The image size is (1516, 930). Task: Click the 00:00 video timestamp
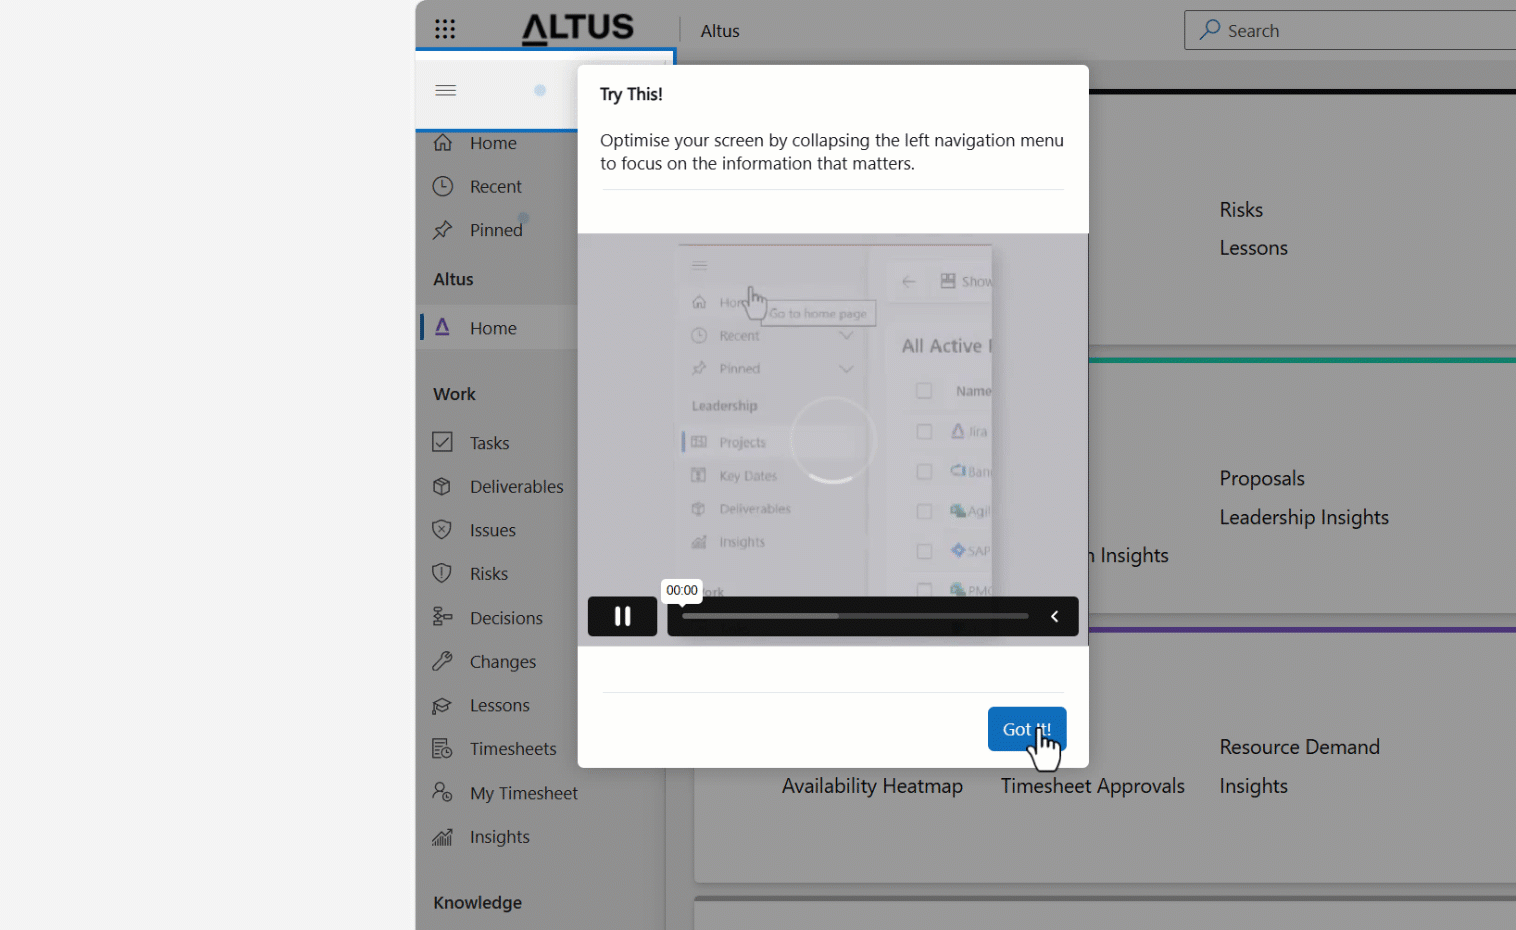pos(682,590)
